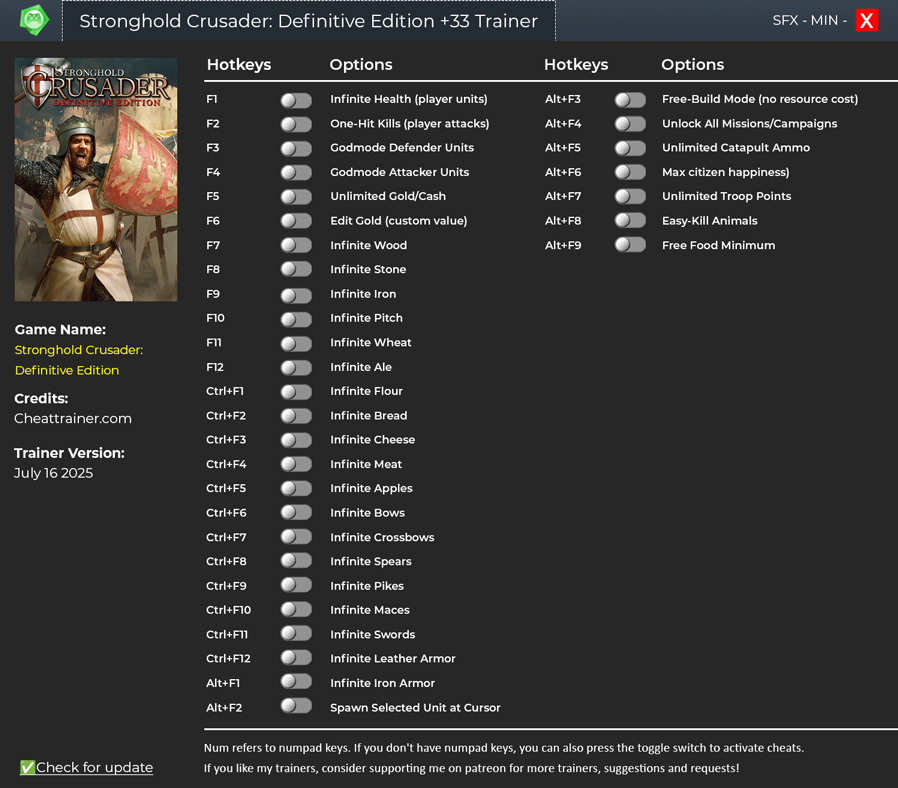Switch on Godmode Attacker Units

click(296, 172)
